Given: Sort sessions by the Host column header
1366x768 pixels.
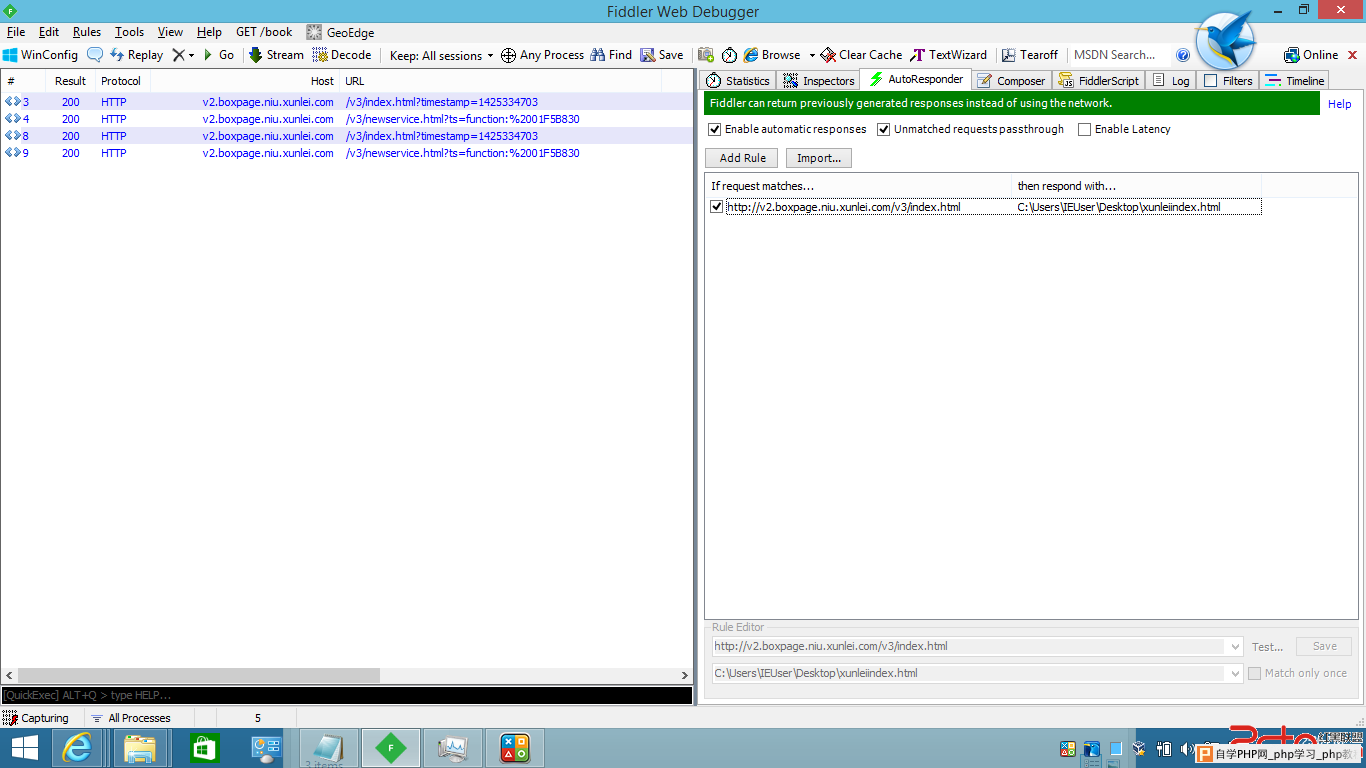Looking at the screenshot, I should point(245,81).
